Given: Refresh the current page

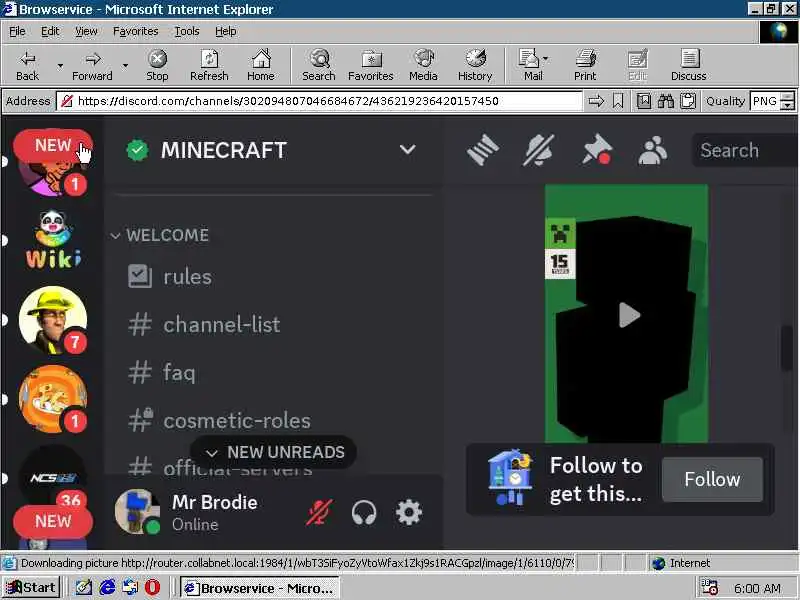Looking at the screenshot, I should 209,65.
